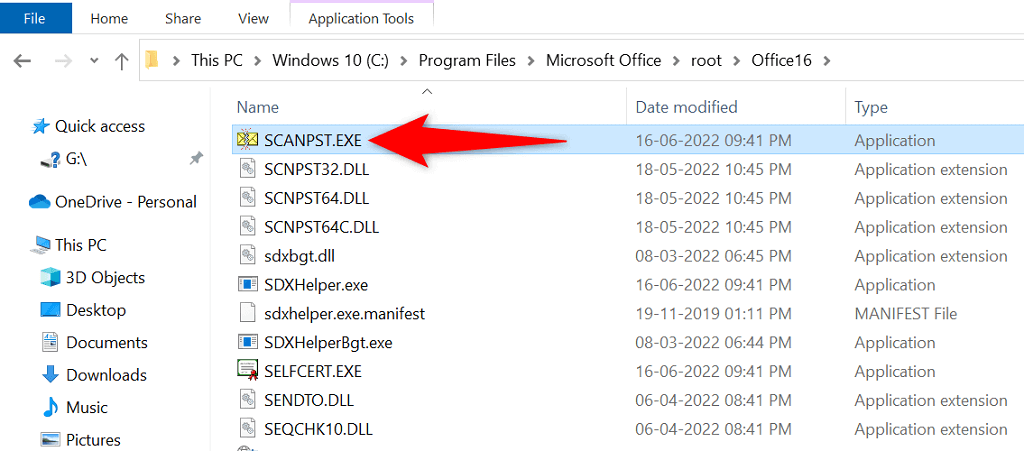Viewport: 1024px width, 451px height.
Task: Go back with the back arrow
Action: click(x=22, y=61)
